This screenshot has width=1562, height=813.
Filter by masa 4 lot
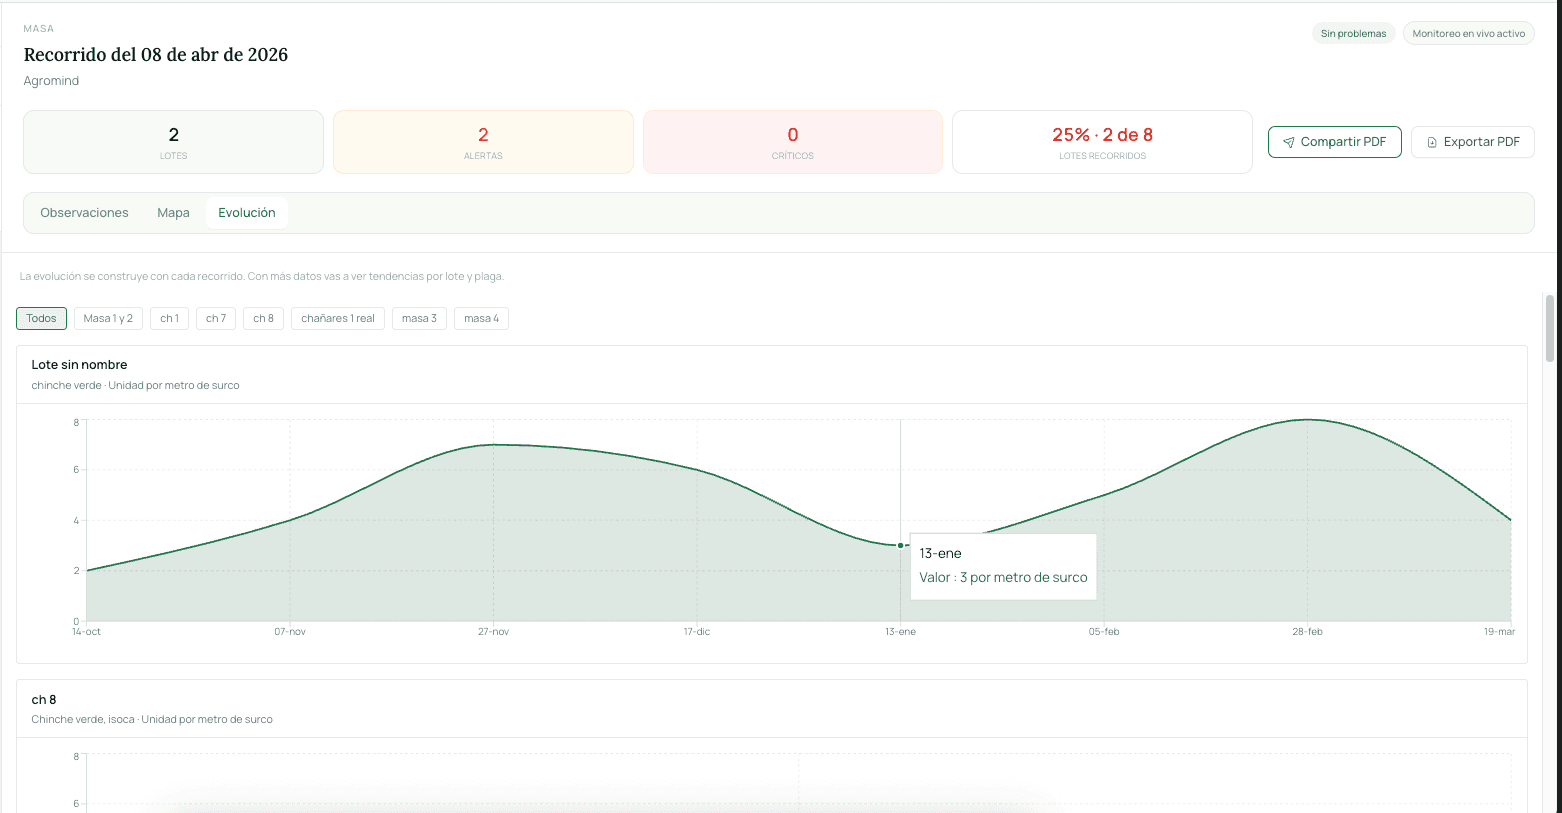[x=481, y=318]
